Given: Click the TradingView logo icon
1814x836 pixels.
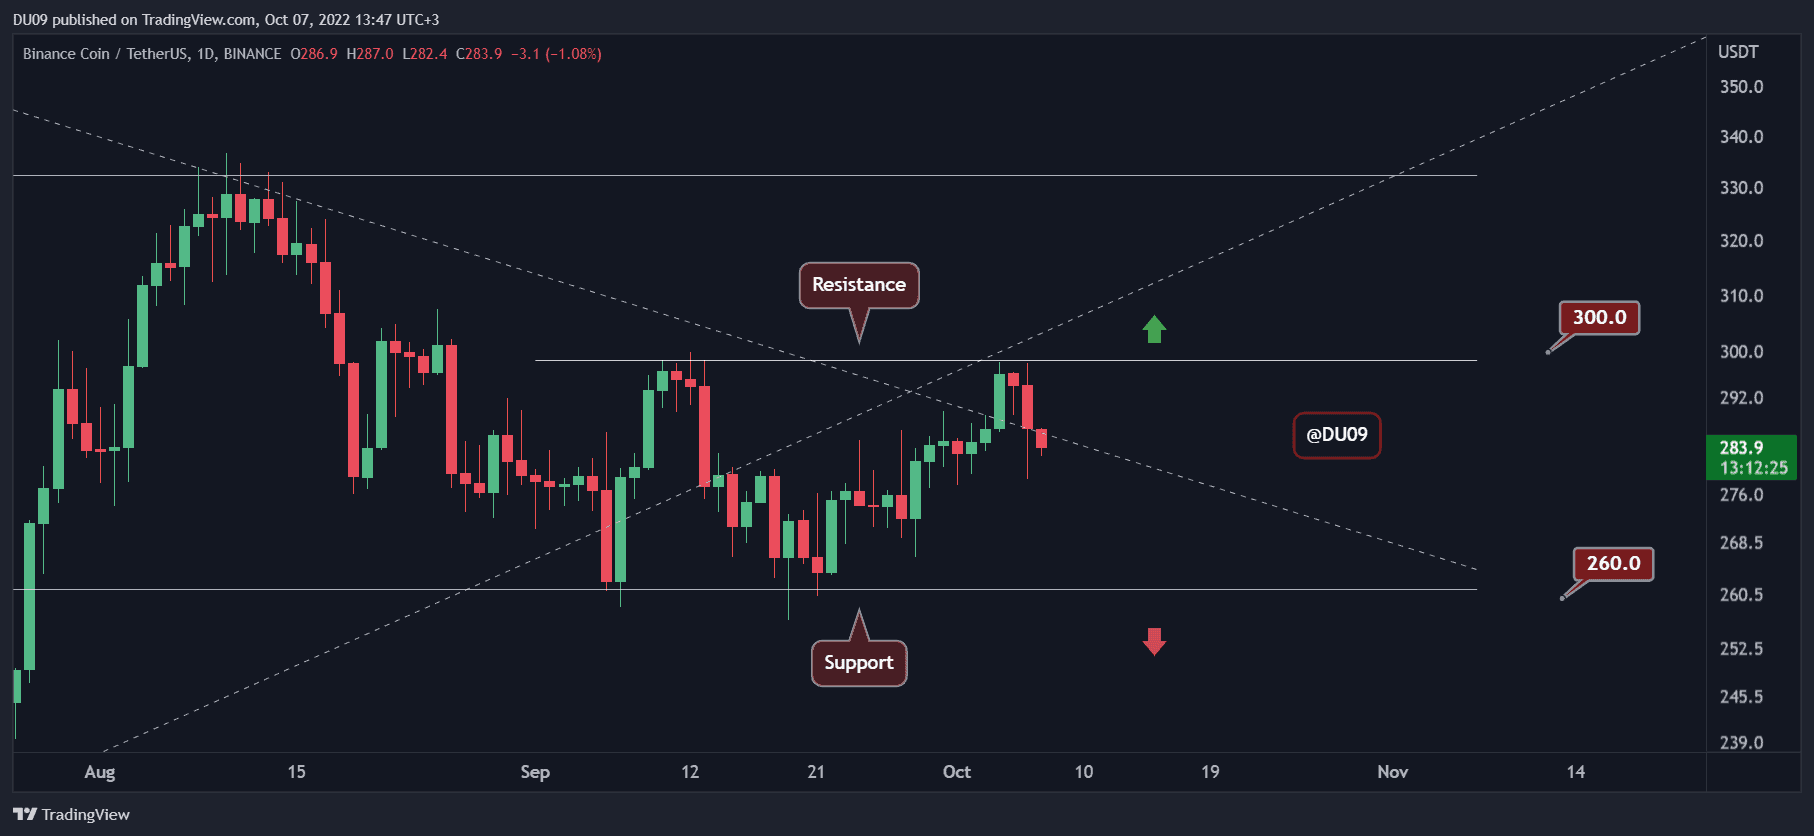Looking at the screenshot, I should (25, 814).
